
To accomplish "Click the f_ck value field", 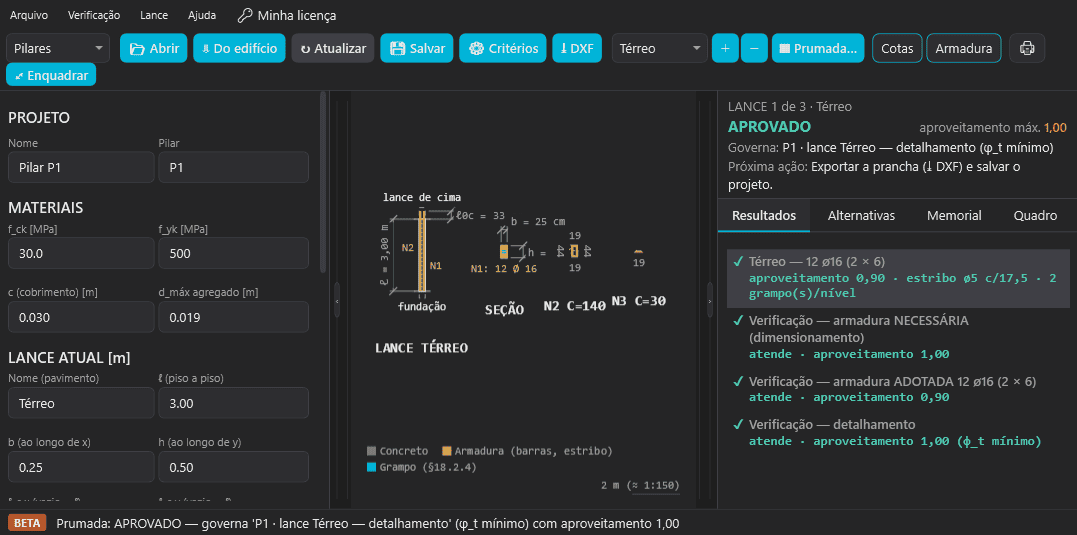I will coord(81,253).
